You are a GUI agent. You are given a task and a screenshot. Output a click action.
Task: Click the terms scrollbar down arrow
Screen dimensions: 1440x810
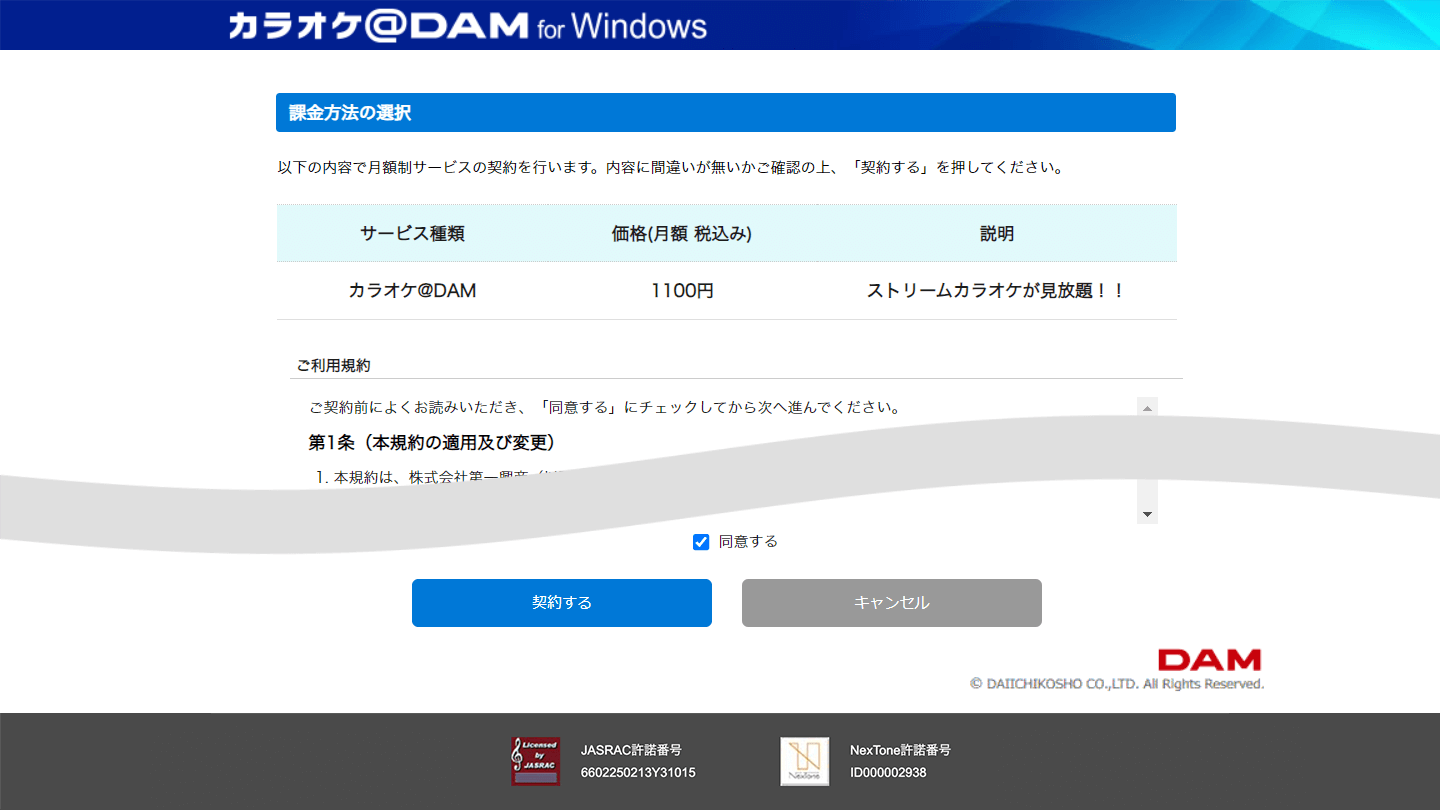pyautogui.click(x=1148, y=514)
